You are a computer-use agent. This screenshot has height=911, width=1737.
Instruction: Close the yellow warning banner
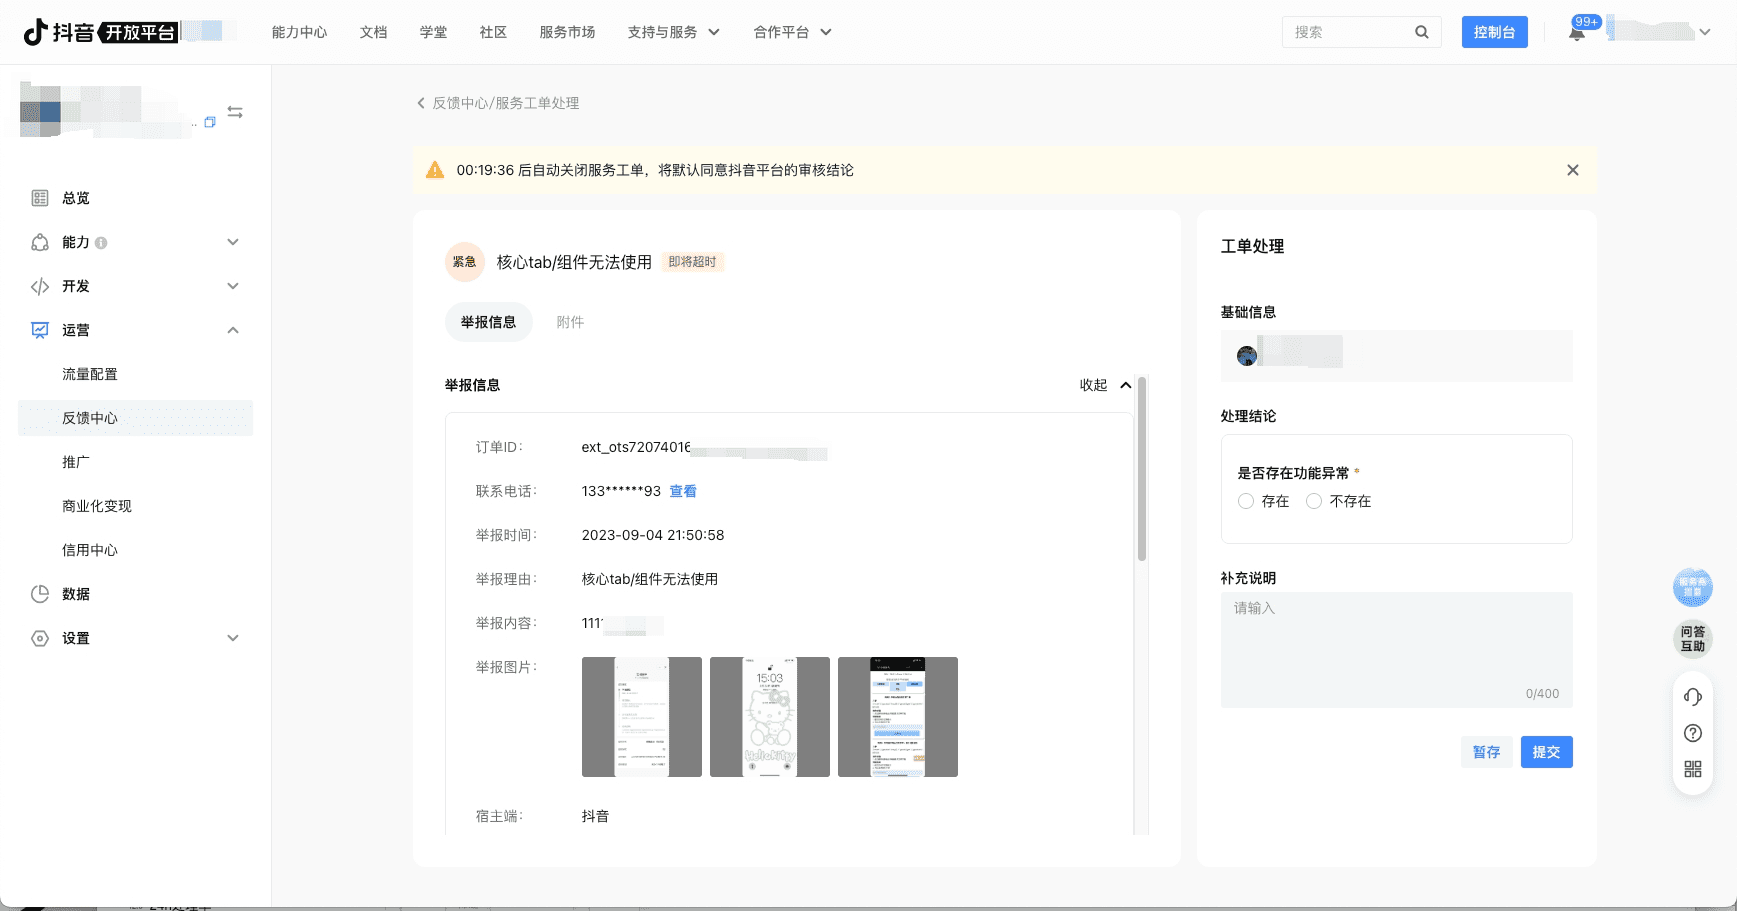tap(1573, 170)
